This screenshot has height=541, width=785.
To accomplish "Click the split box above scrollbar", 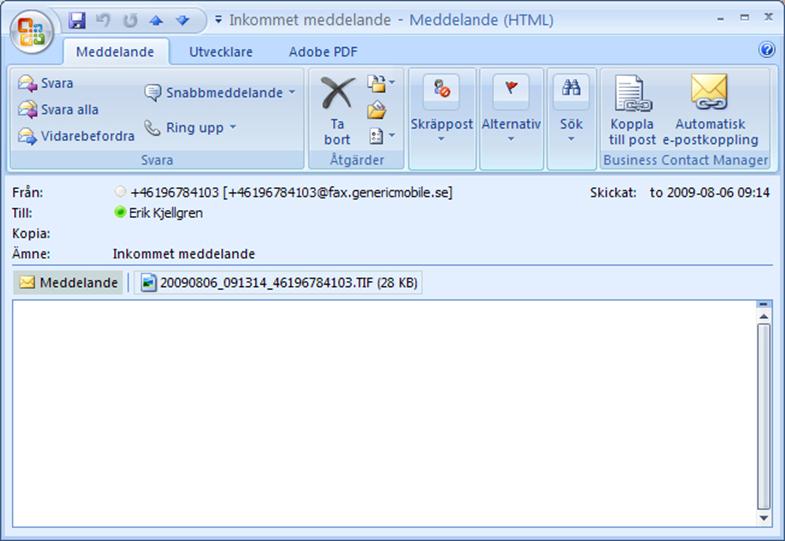I will [x=763, y=304].
